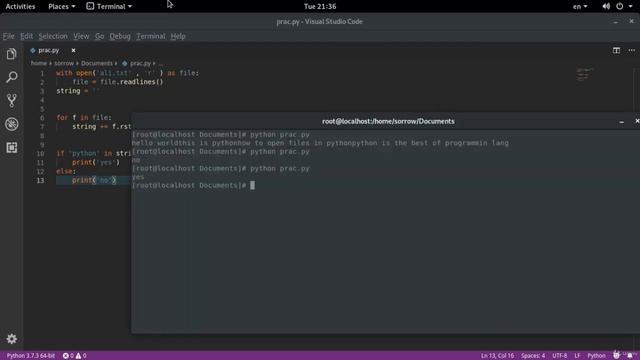Open the Source Control view
Image resolution: width=640 pixels, height=360 pixels.
11,100
